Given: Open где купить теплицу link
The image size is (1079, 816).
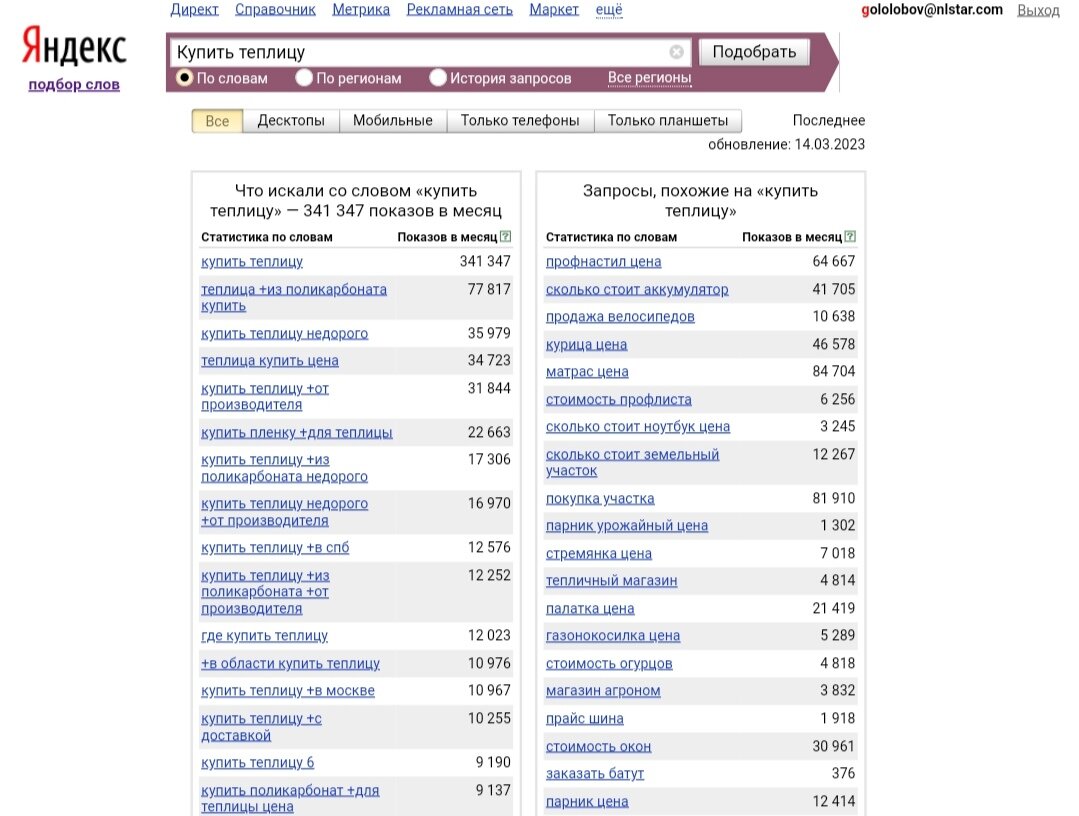Looking at the screenshot, I should [x=264, y=636].
